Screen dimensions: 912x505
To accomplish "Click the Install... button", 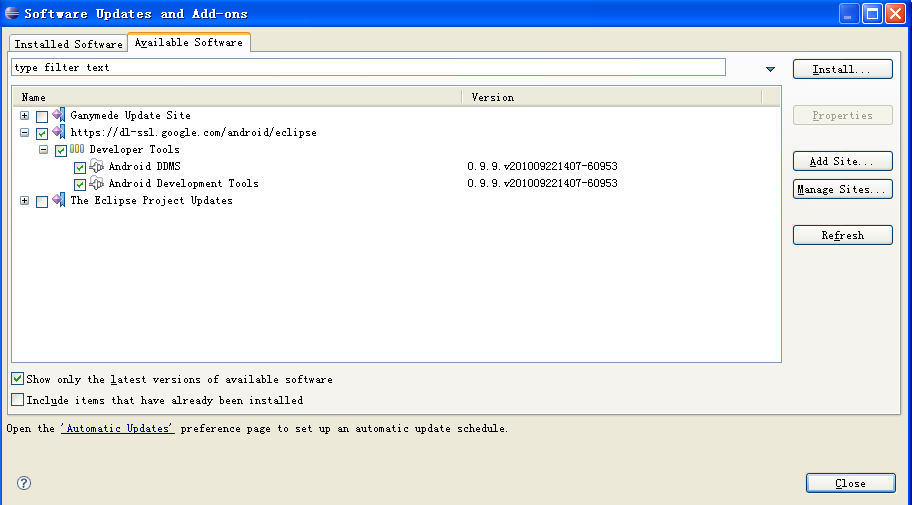I will coord(842,69).
